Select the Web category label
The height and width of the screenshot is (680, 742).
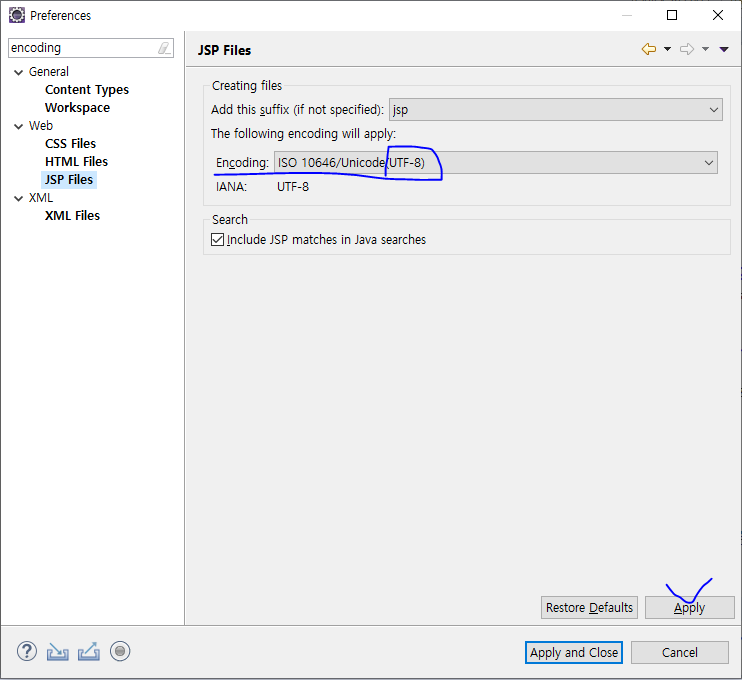pyautogui.click(x=41, y=125)
